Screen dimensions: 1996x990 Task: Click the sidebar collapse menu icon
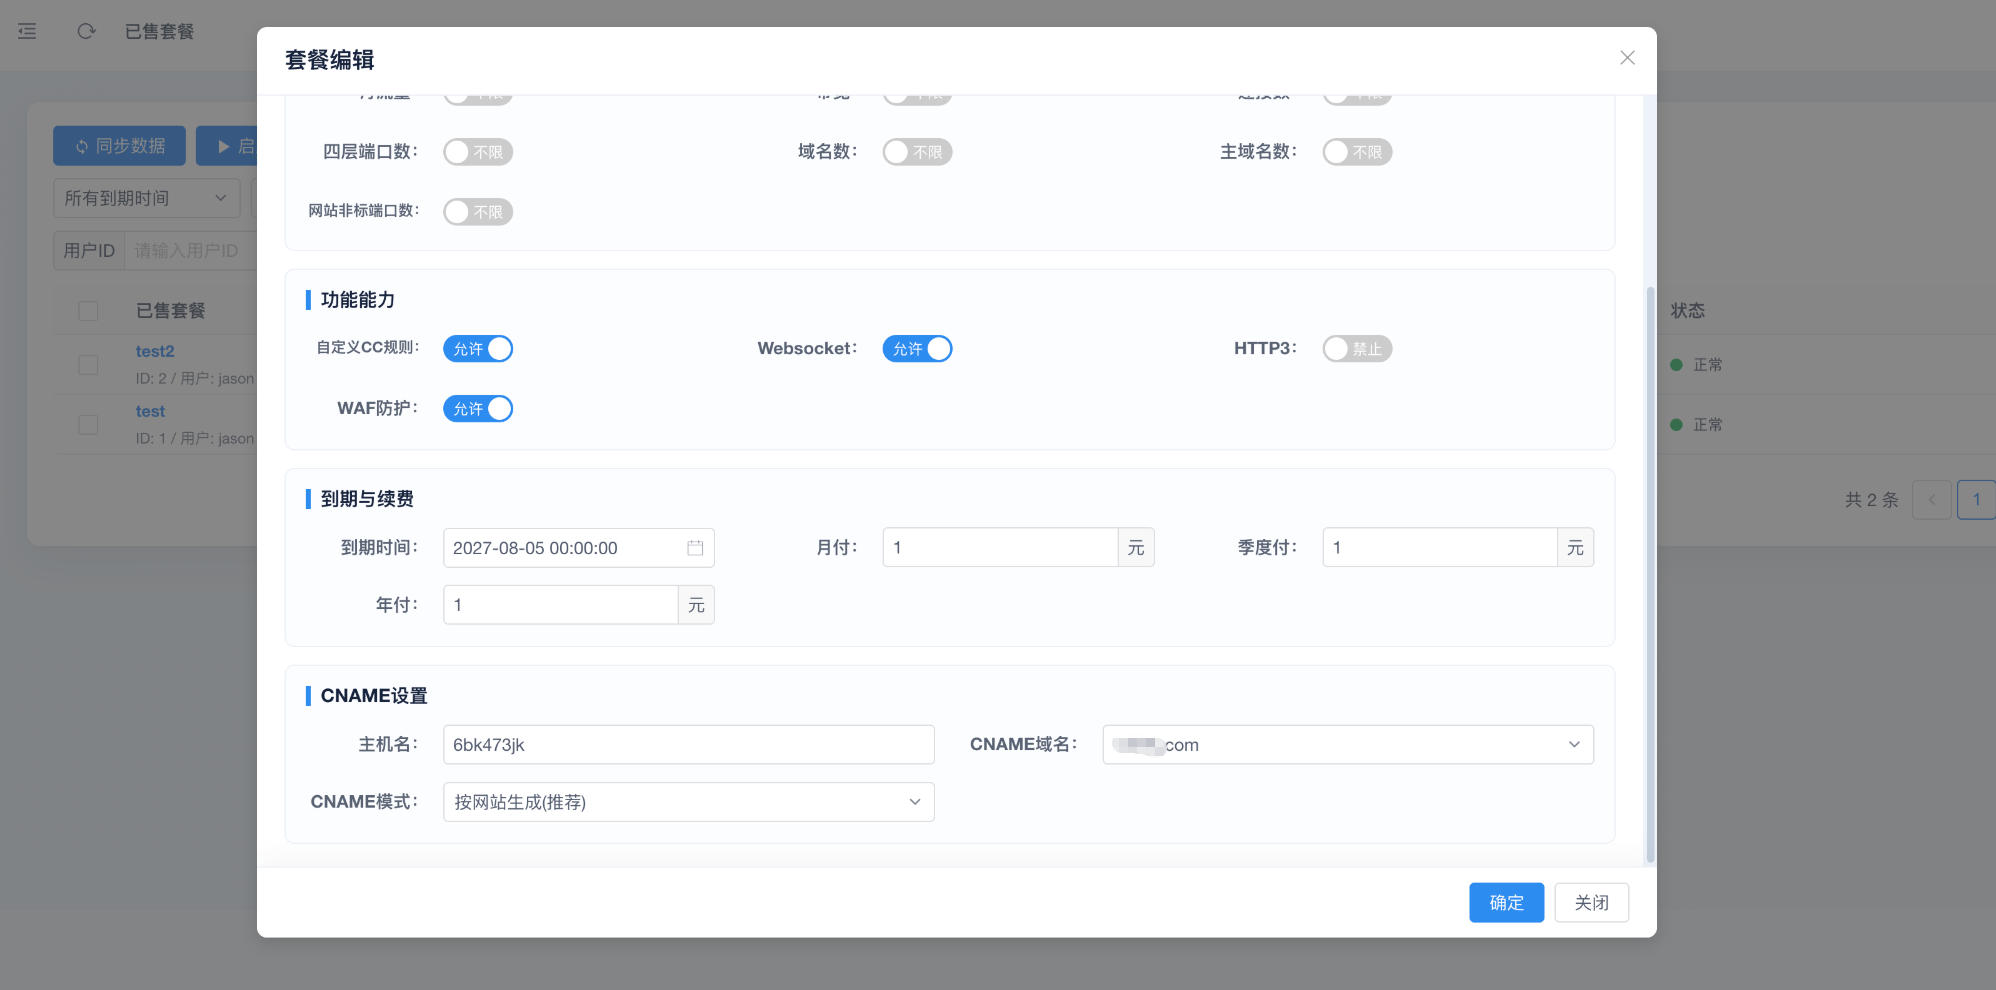[x=27, y=31]
